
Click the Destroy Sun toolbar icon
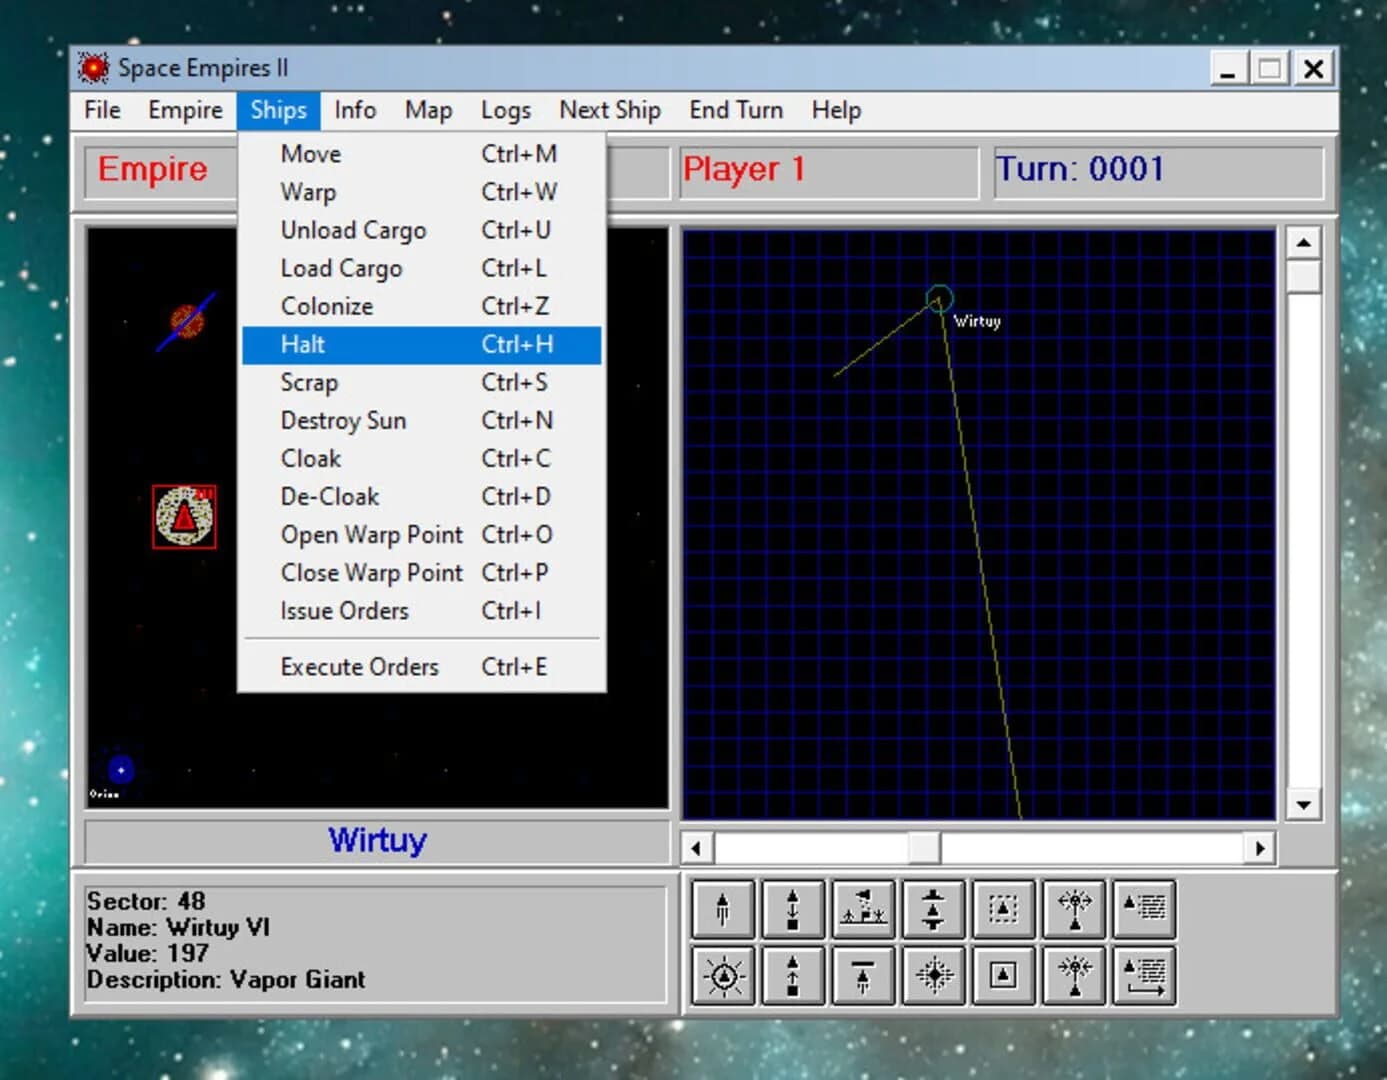722,975
